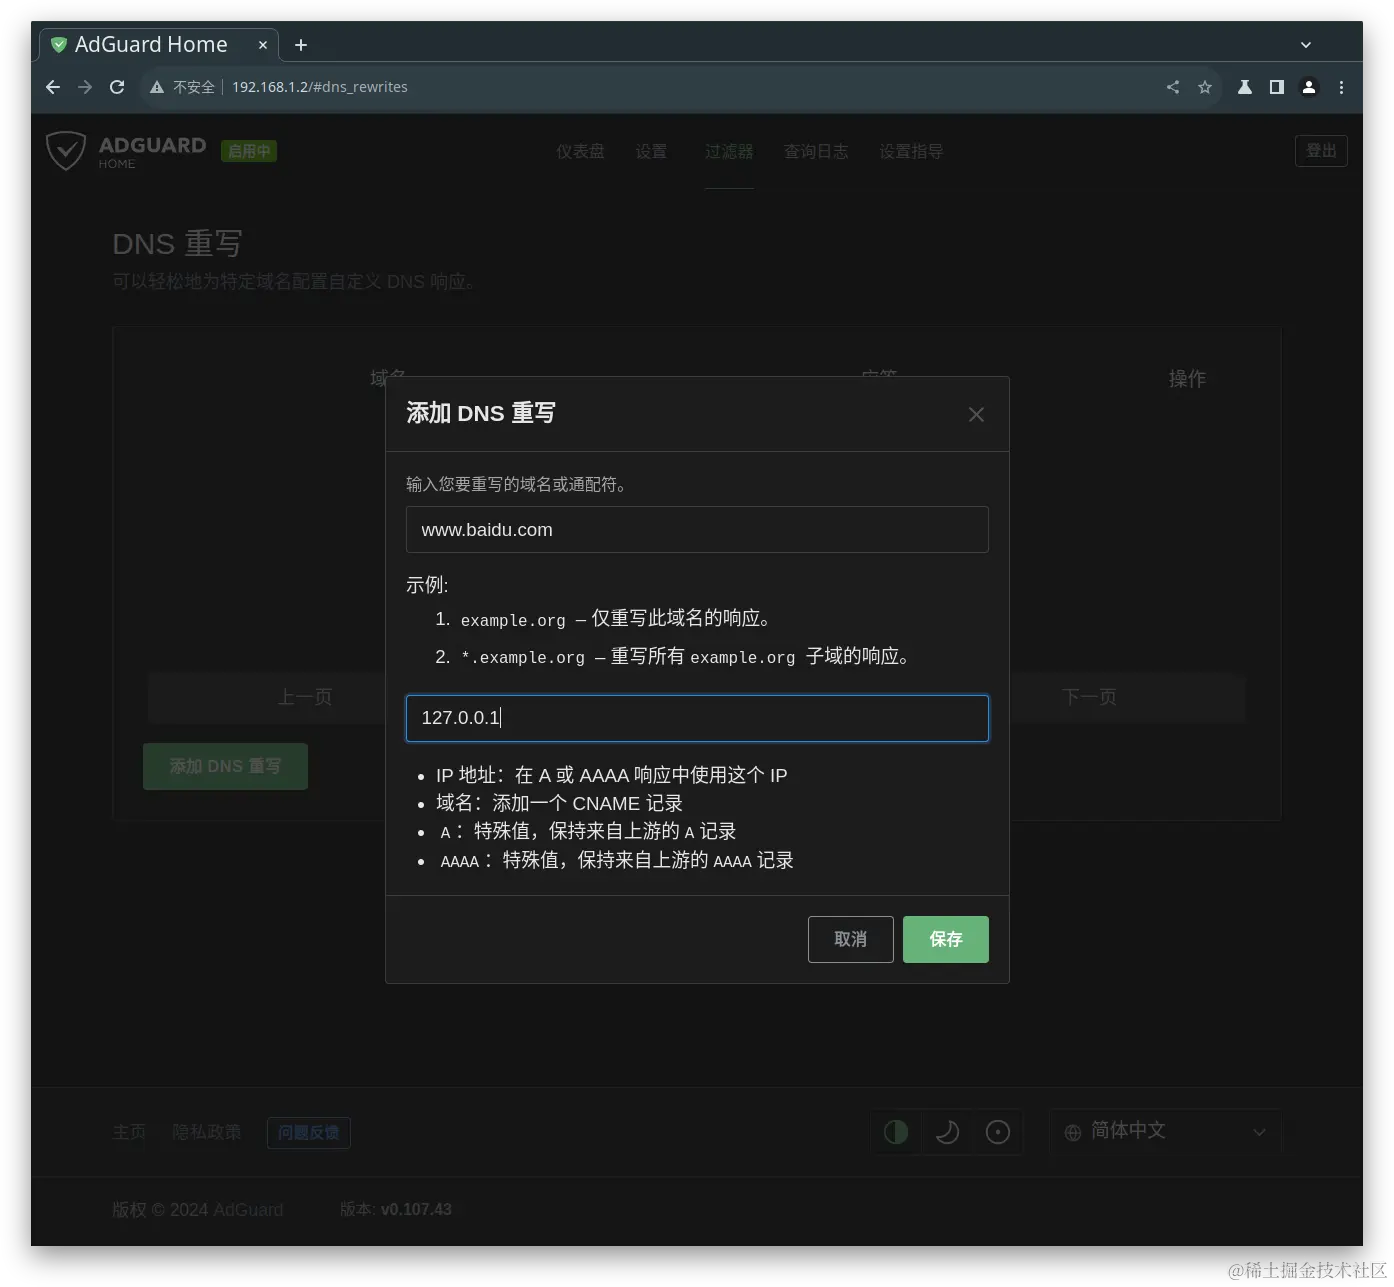Click the 登出 sign out button
Screen dimensions: 1394x1287
click(1321, 151)
